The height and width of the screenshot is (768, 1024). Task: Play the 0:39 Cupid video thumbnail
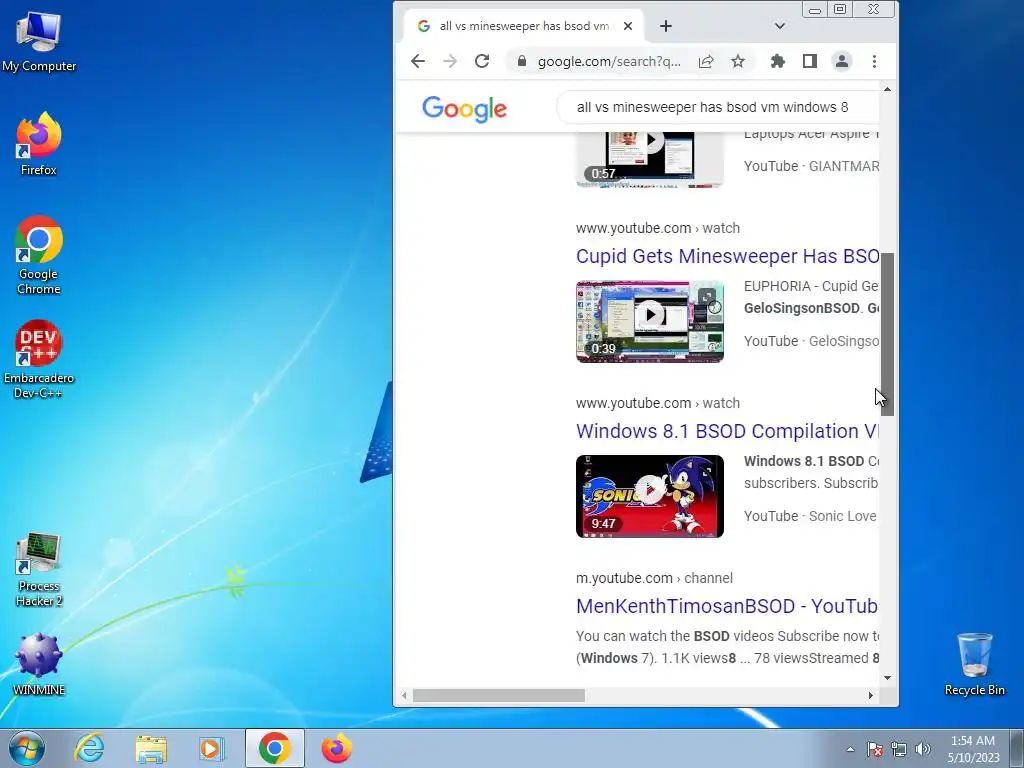(650, 321)
